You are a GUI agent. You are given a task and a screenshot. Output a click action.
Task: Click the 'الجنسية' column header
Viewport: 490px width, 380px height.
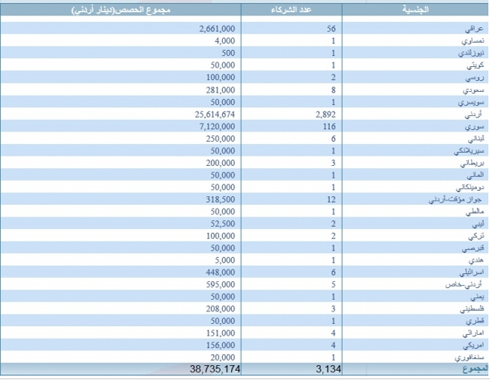(415, 10)
